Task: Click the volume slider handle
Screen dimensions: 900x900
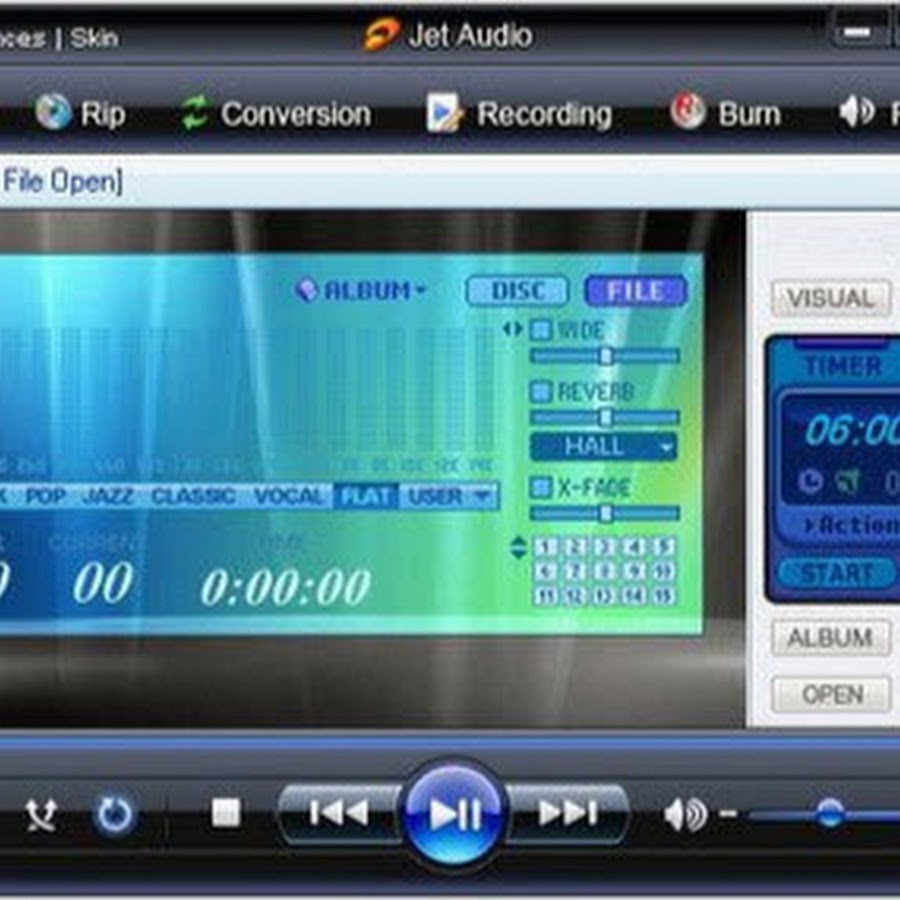Action: [829, 813]
